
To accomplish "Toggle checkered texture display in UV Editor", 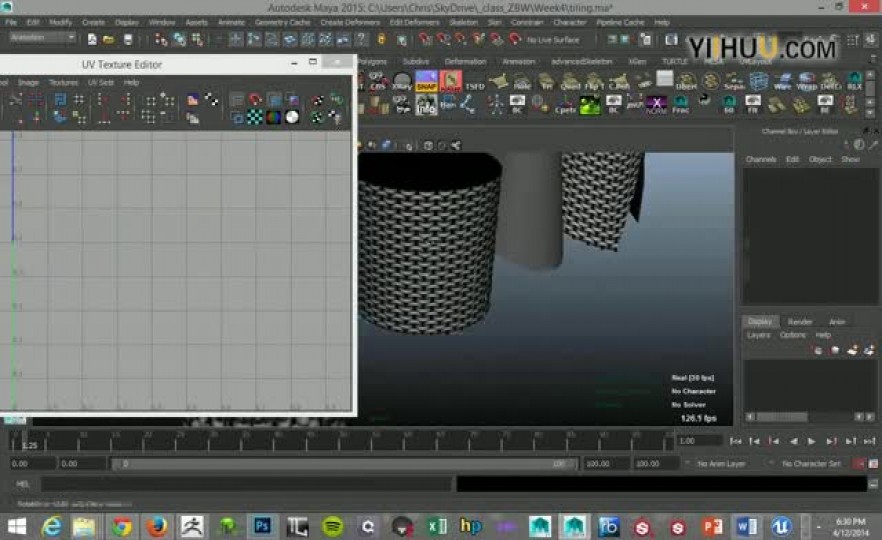I will (255, 117).
